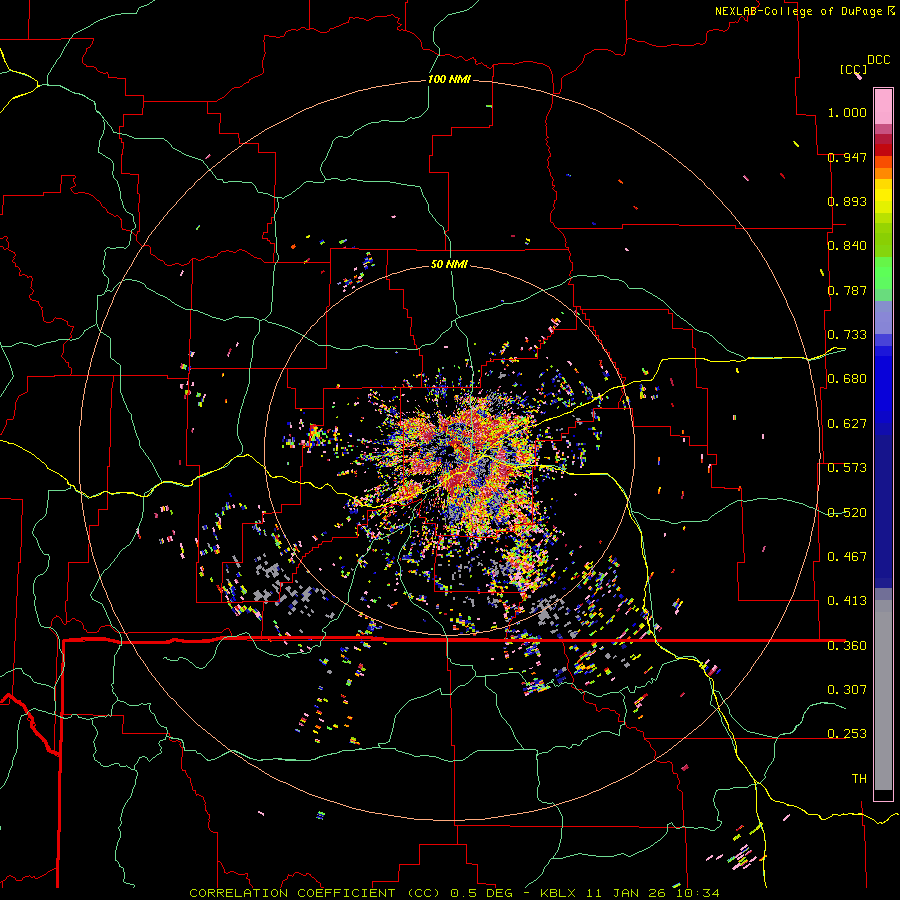This screenshot has width=900, height=900.
Task: Click the 1.000 value on the color scale
Action: pyautogui.click(x=847, y=112)
